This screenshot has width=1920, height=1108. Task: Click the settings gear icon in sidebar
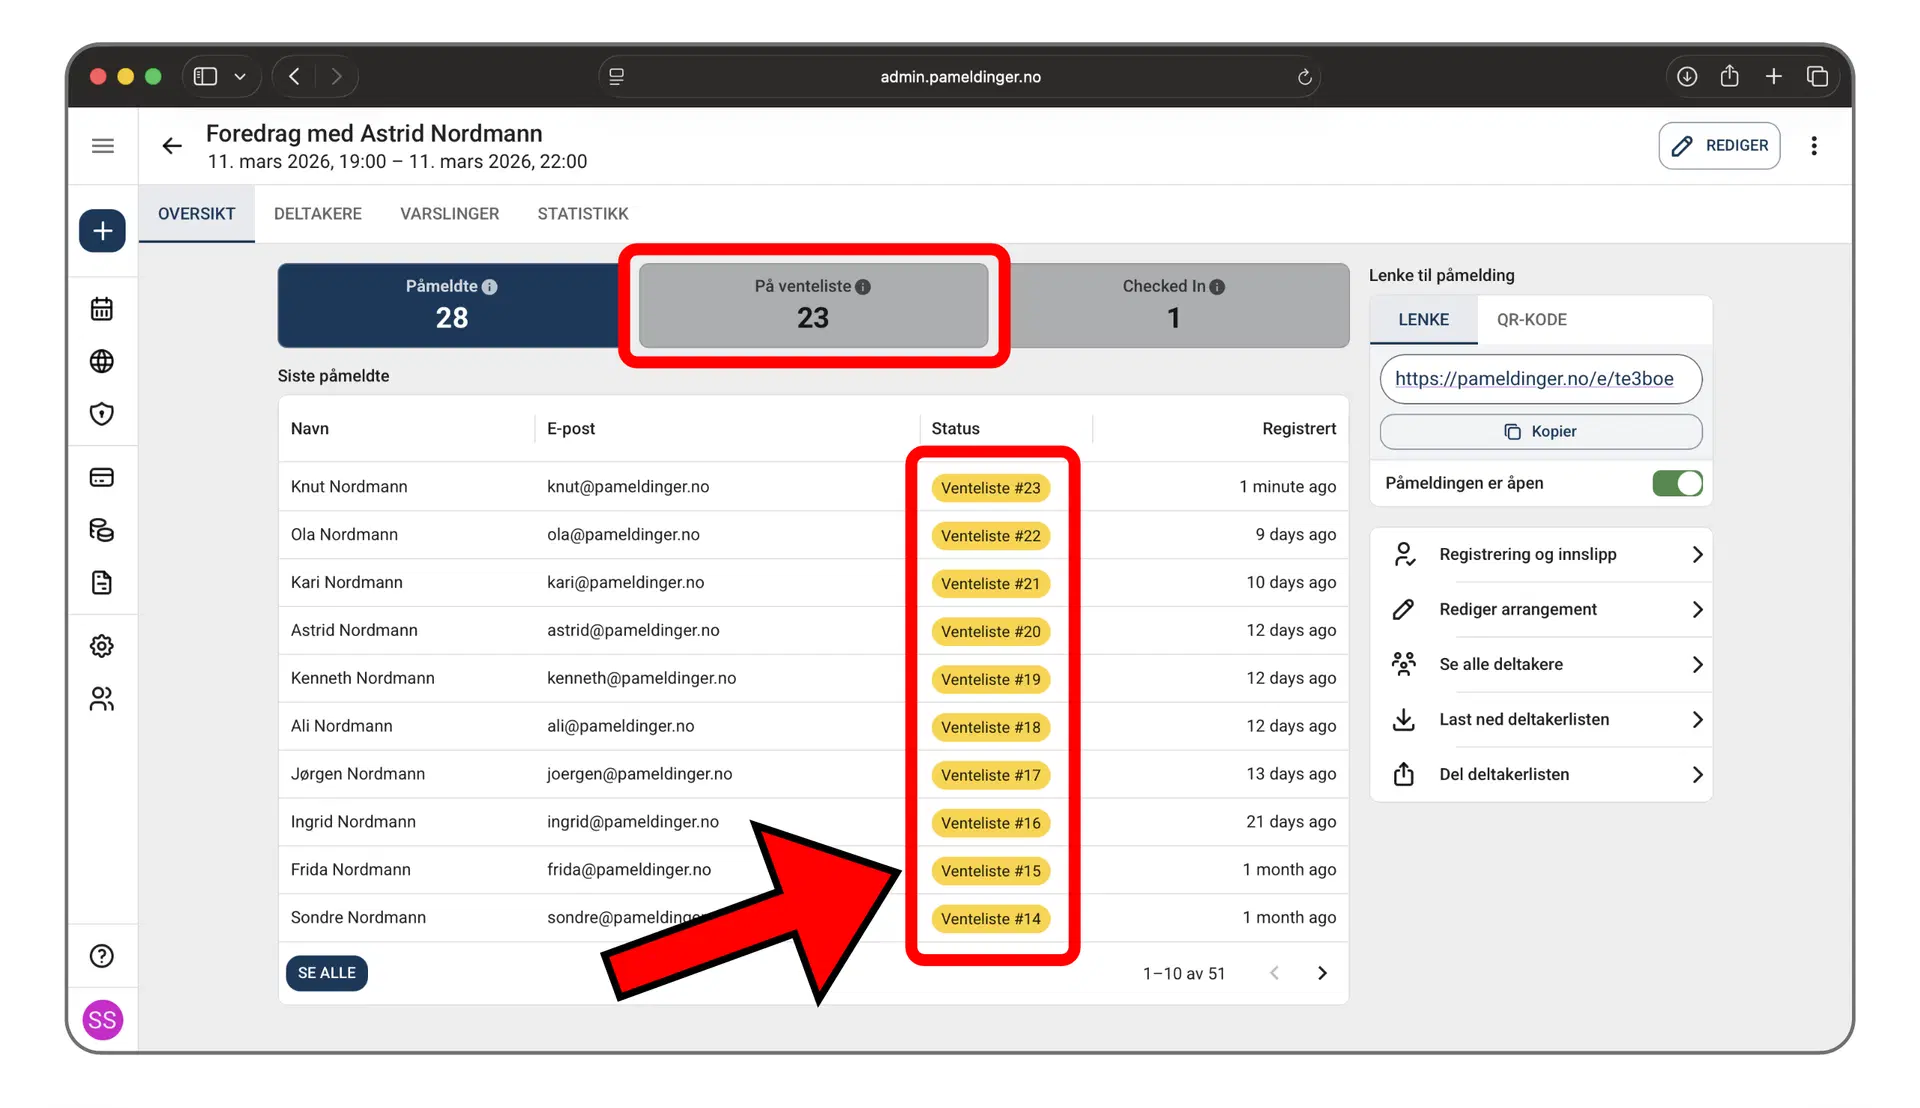pyautogui.click(x=102, y=646)
